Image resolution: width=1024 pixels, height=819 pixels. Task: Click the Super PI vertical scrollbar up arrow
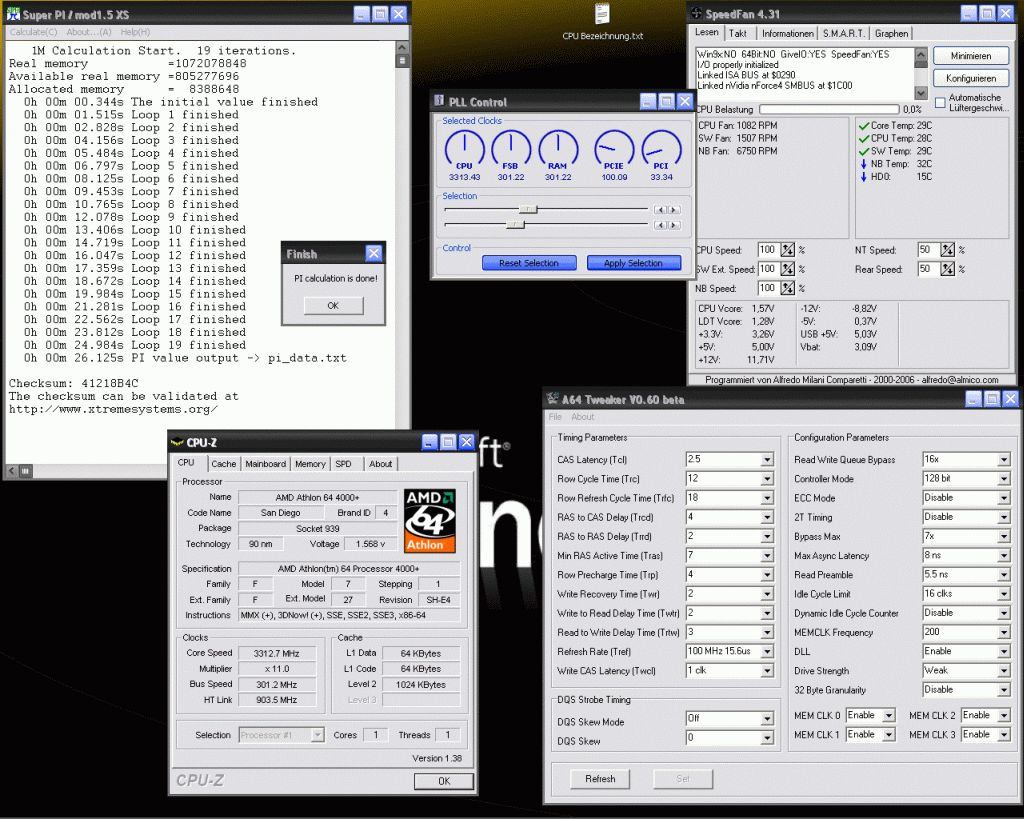click(x=402, y=48)
